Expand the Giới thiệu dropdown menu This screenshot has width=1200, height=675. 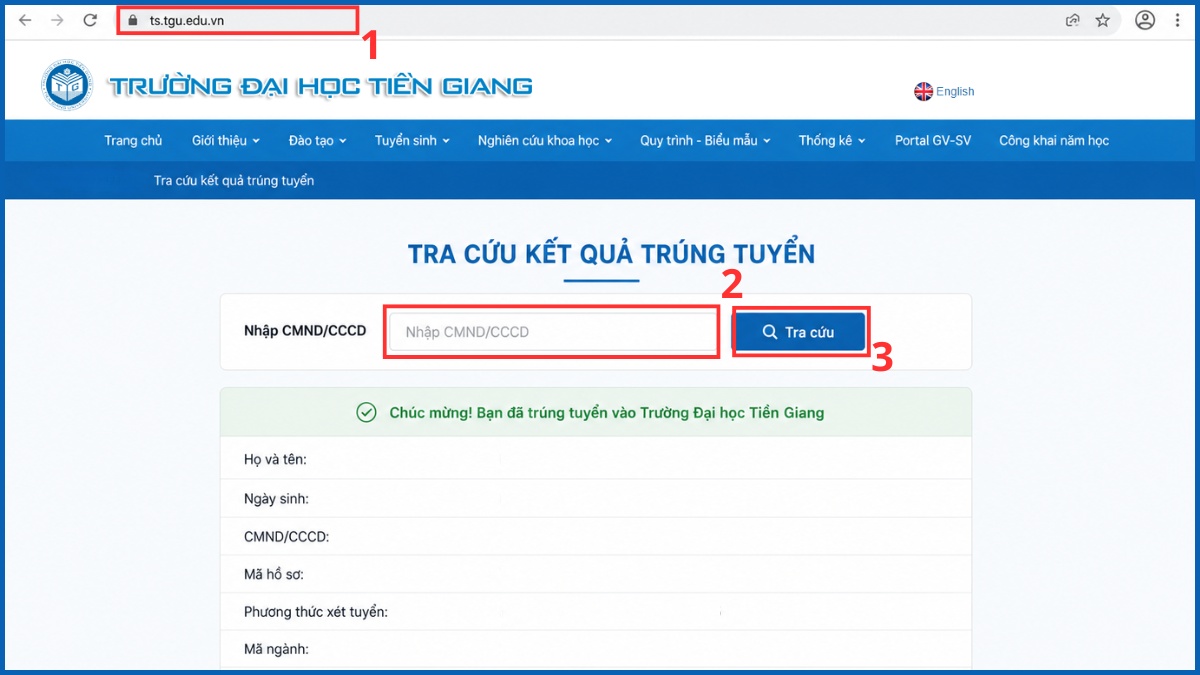pos(226,140)
